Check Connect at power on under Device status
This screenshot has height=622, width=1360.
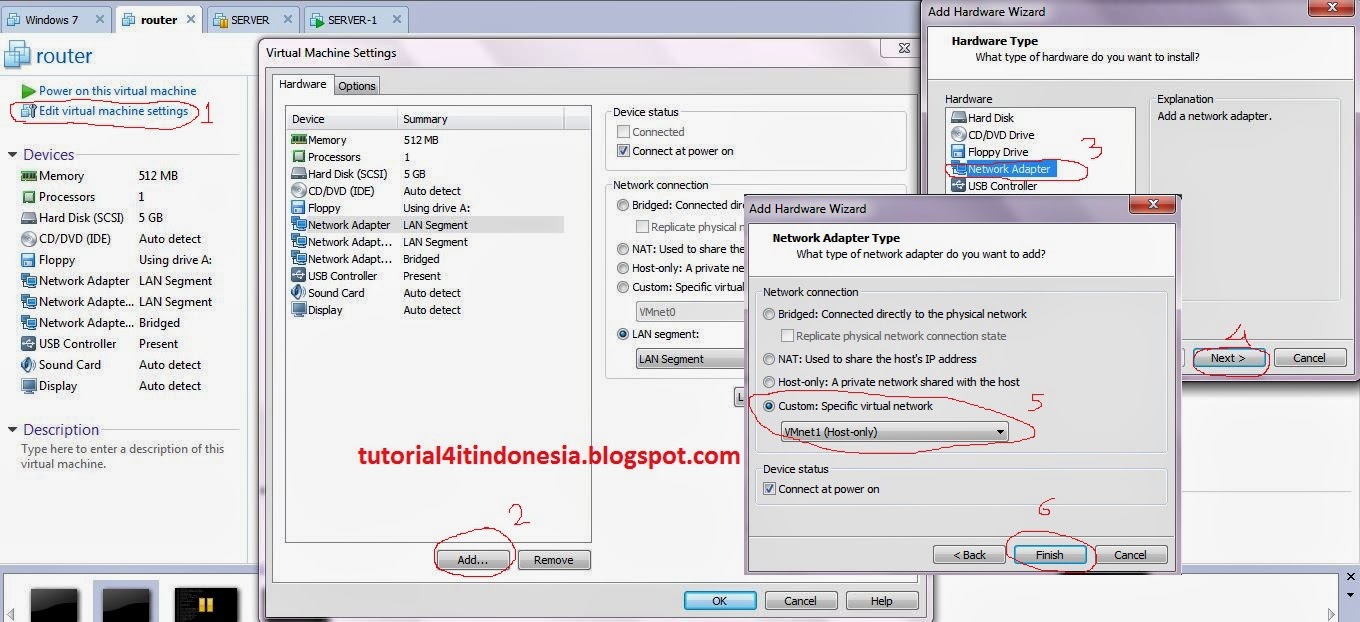pyautogui.click(x=770, y=489)
